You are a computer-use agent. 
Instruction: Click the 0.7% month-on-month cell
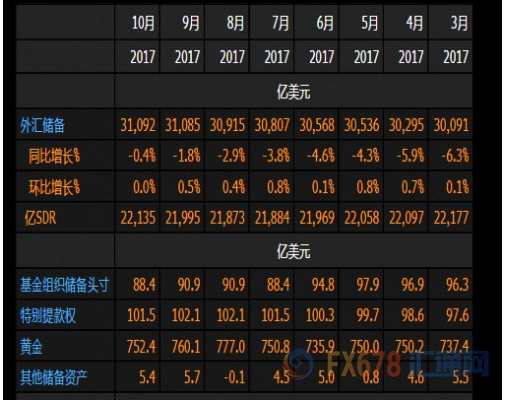[x=413, y=187]
